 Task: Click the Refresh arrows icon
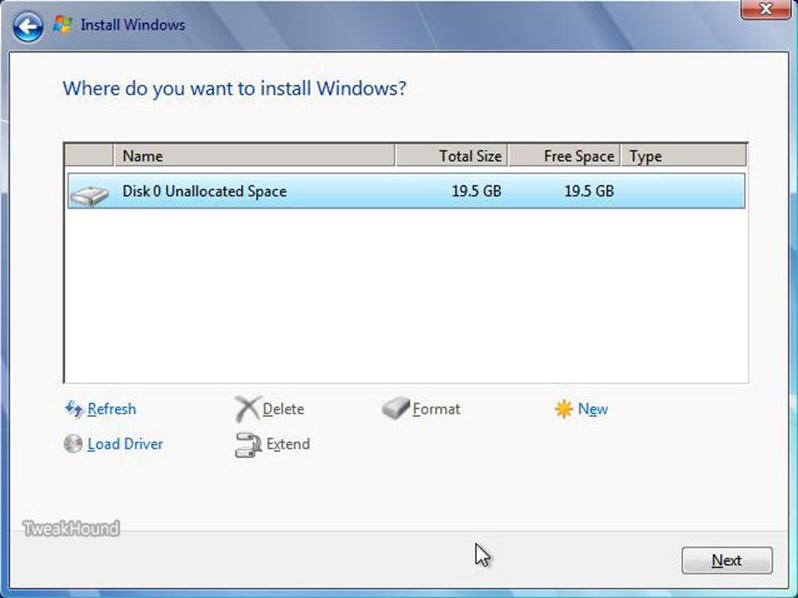(74, 409)
